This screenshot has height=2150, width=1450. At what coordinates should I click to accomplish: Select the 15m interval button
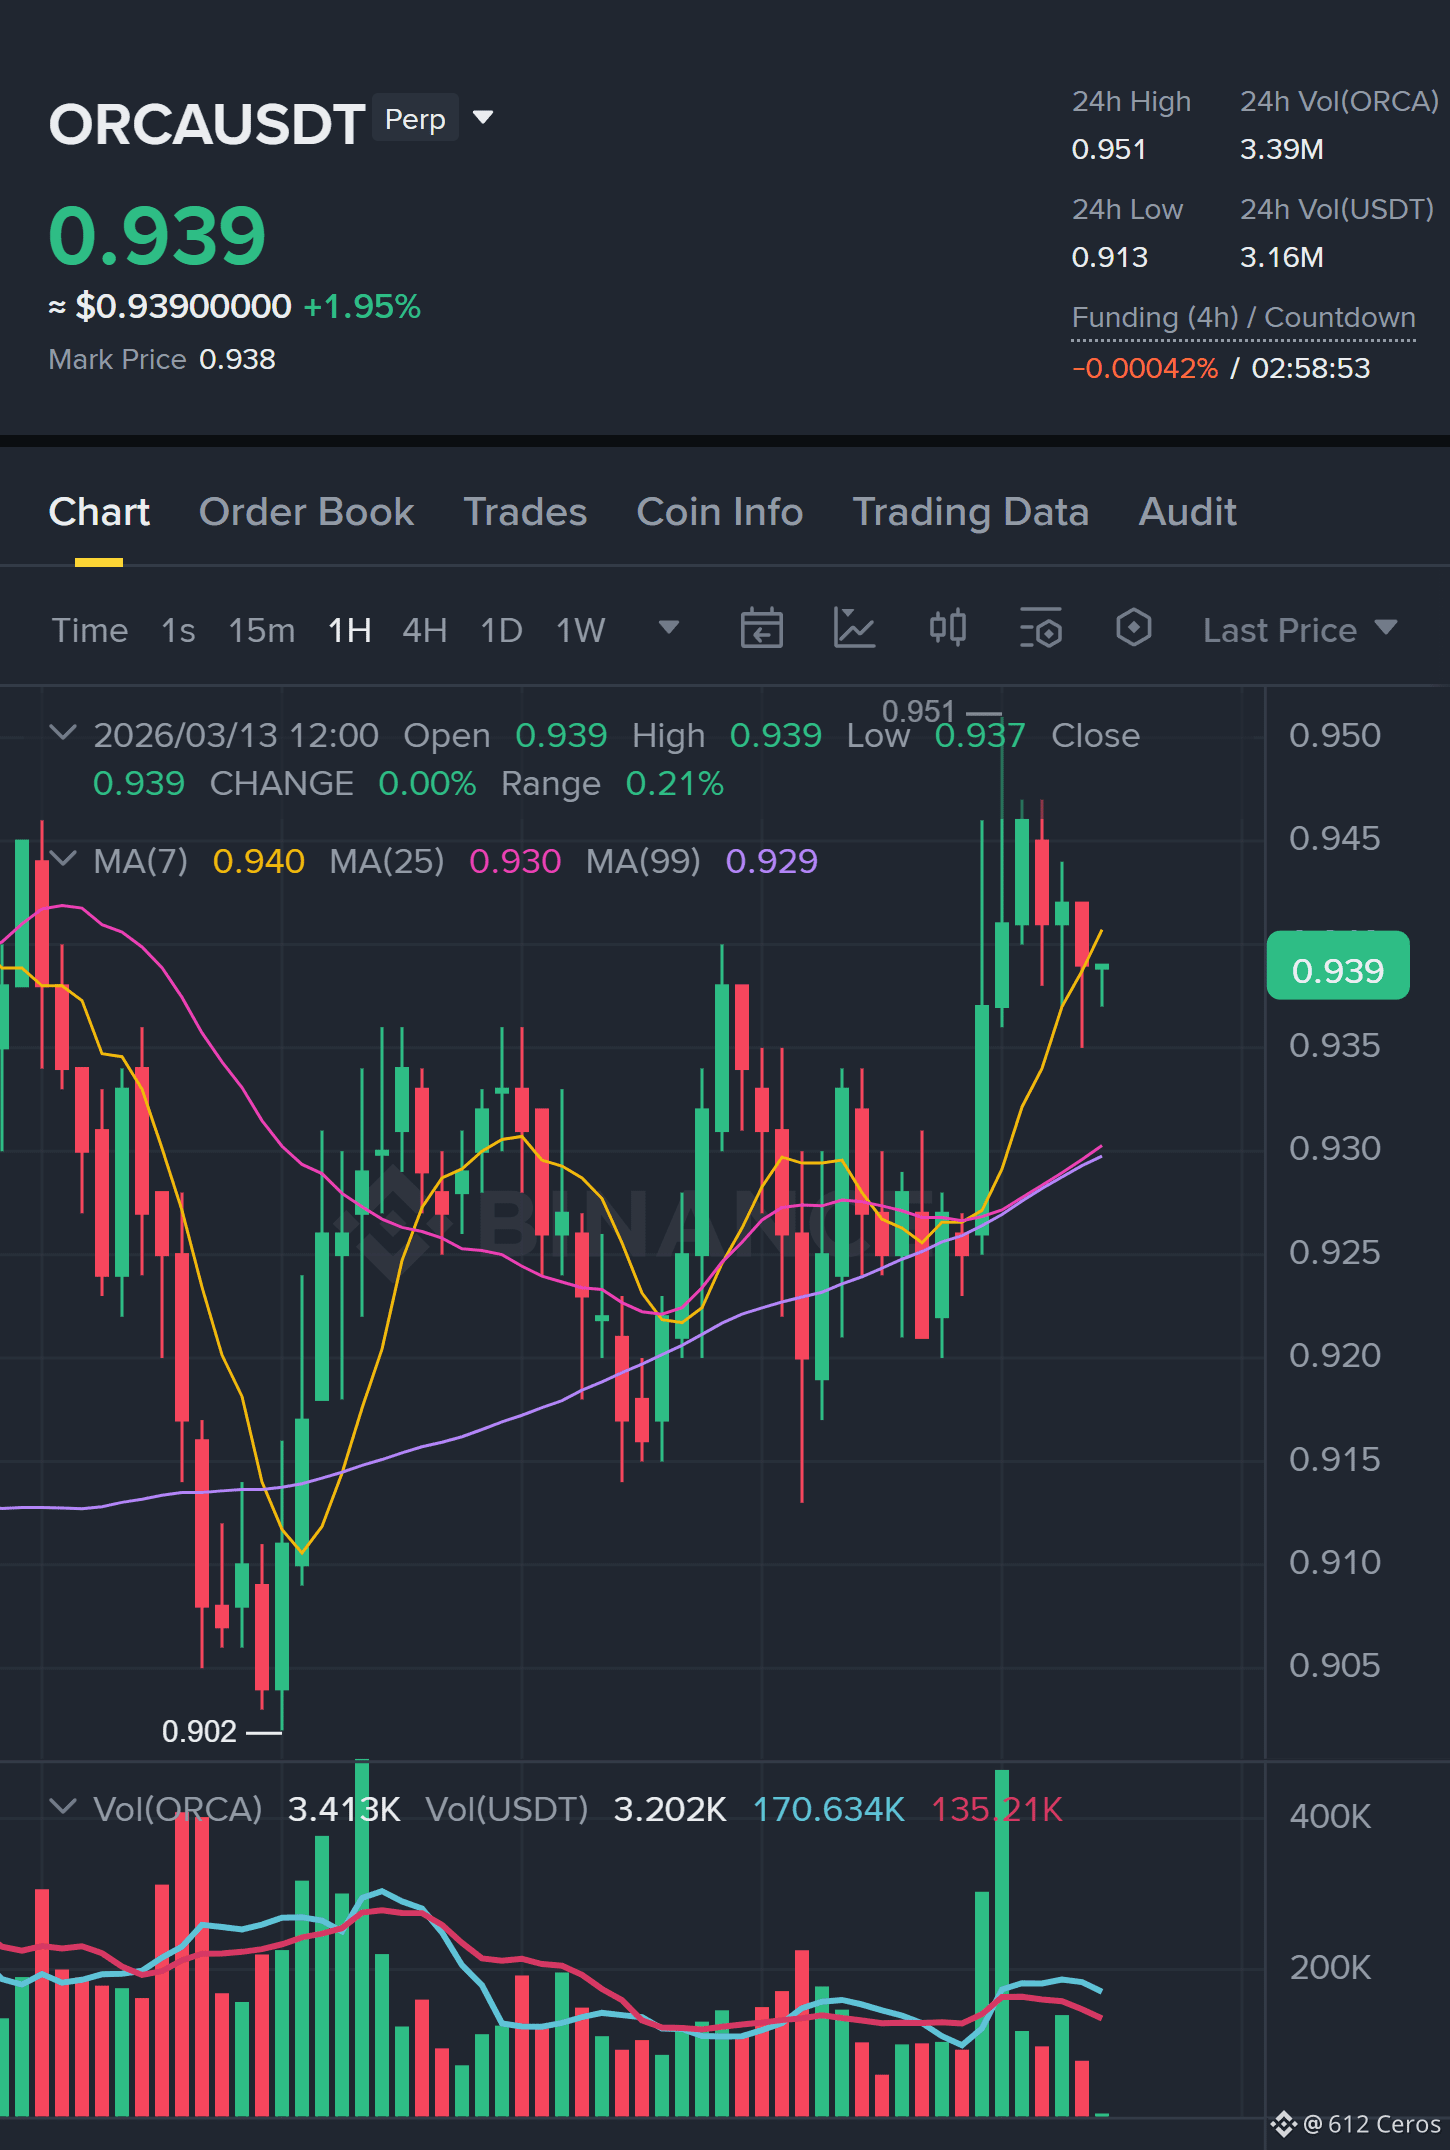pyautogui.click(x=261, y=630)
